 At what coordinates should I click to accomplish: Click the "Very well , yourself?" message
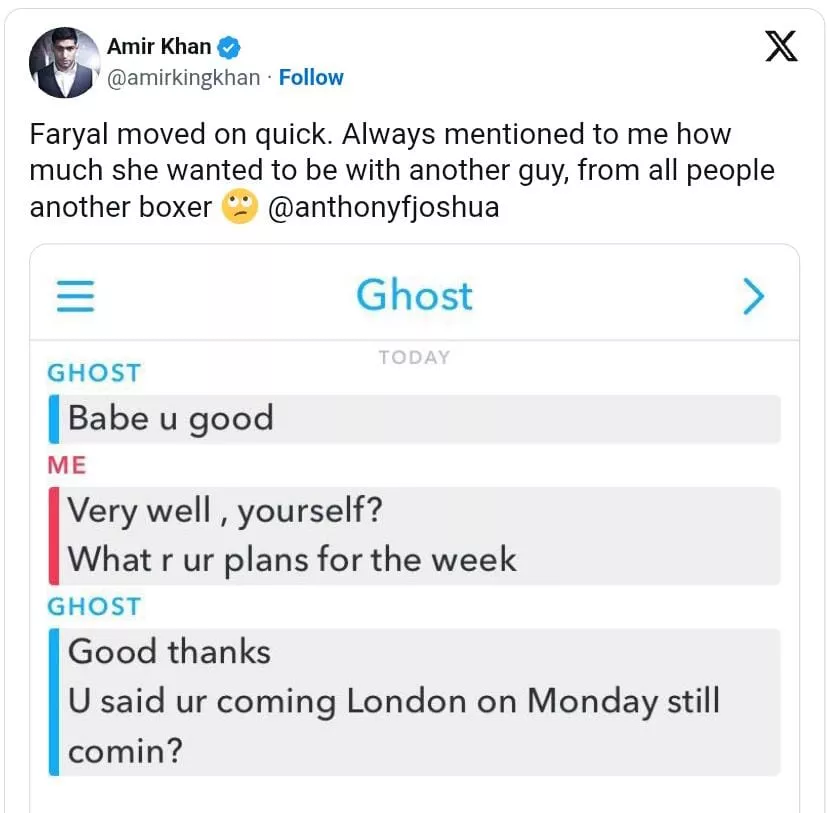[x=225, y=511]
